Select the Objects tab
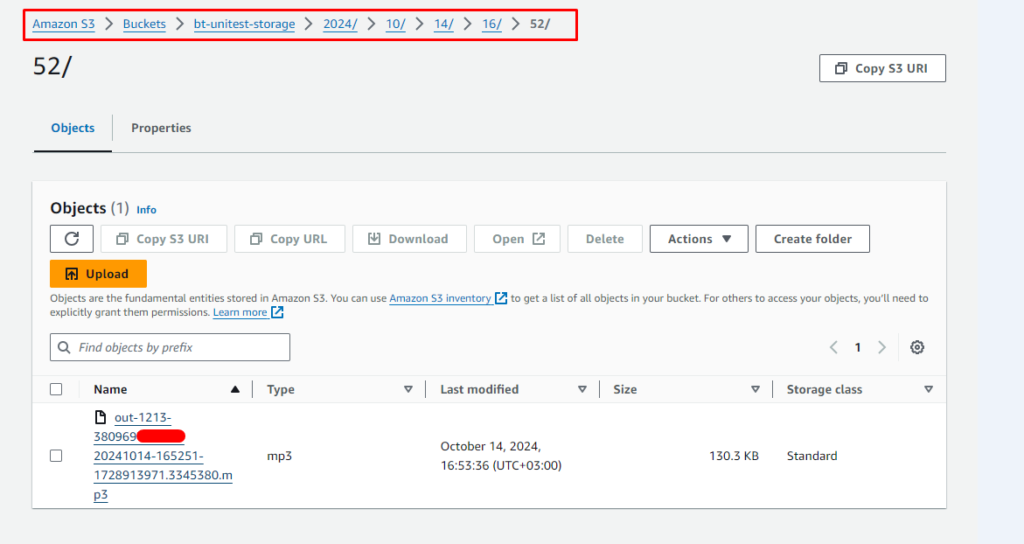 pyautogui.click(x=73, y=128)
